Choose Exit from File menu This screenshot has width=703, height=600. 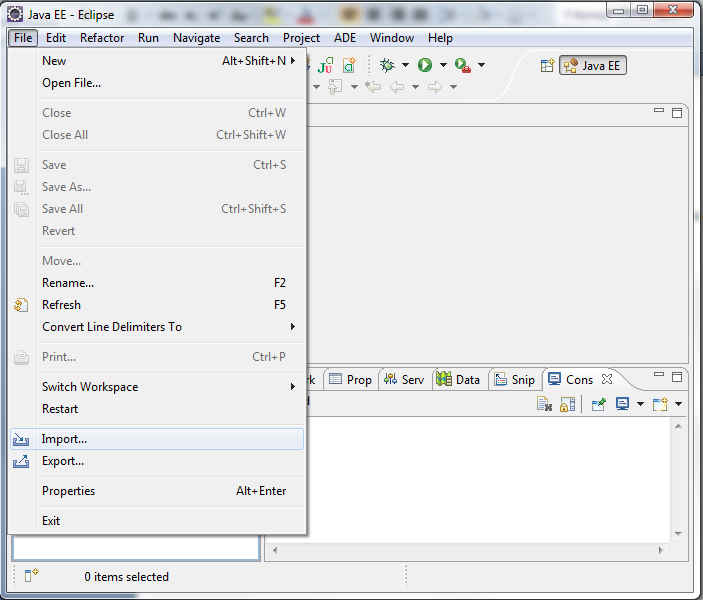[157, 521]
